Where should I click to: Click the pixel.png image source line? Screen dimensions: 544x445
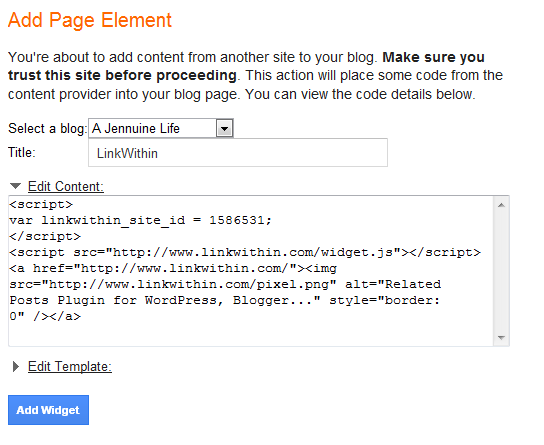(225, 284)
